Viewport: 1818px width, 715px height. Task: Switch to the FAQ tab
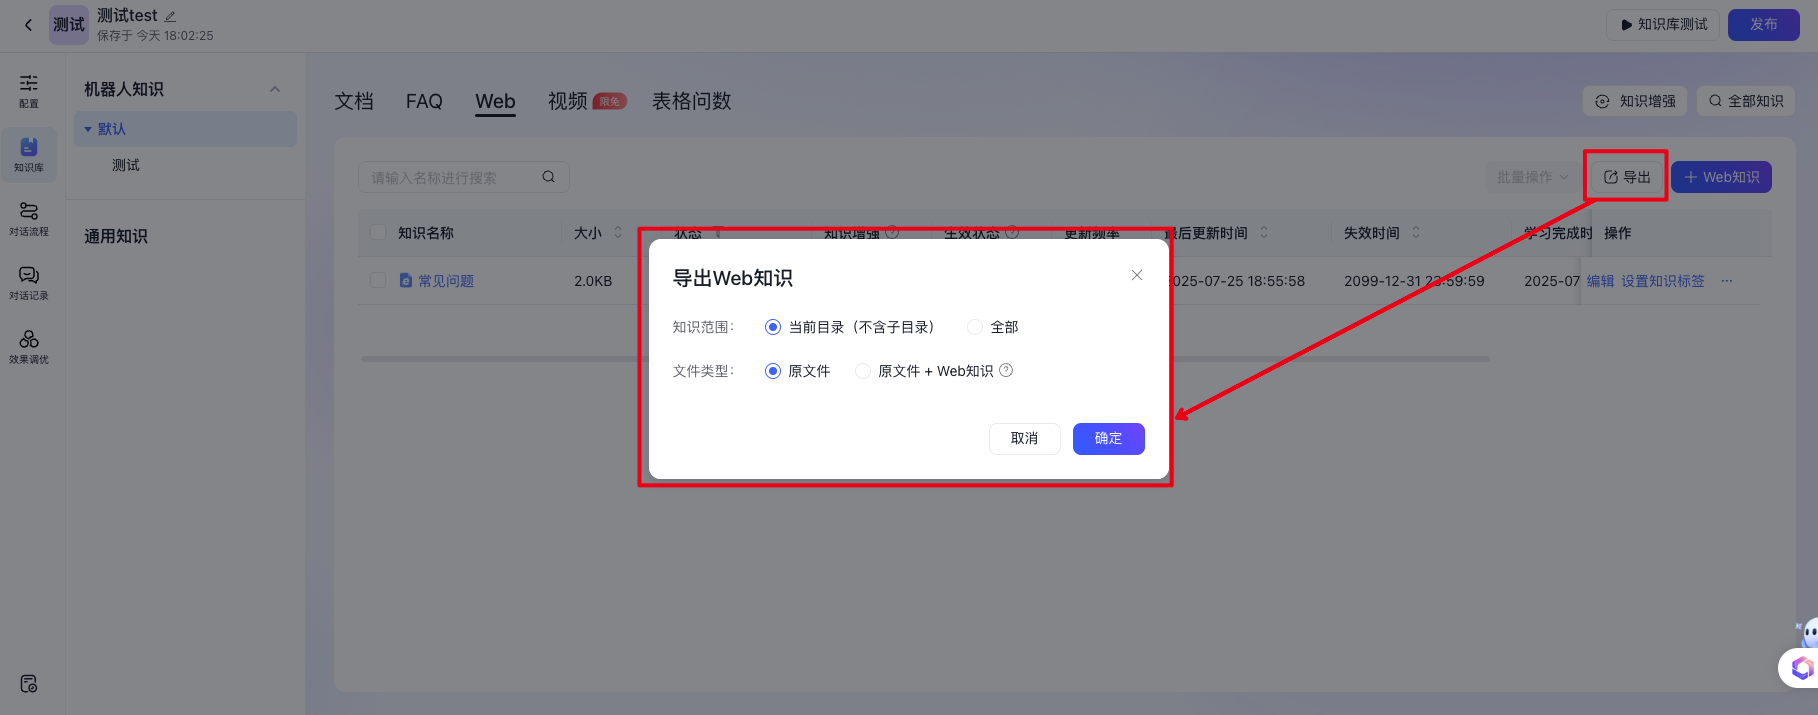pyautogui.click(x=424, y=101)
